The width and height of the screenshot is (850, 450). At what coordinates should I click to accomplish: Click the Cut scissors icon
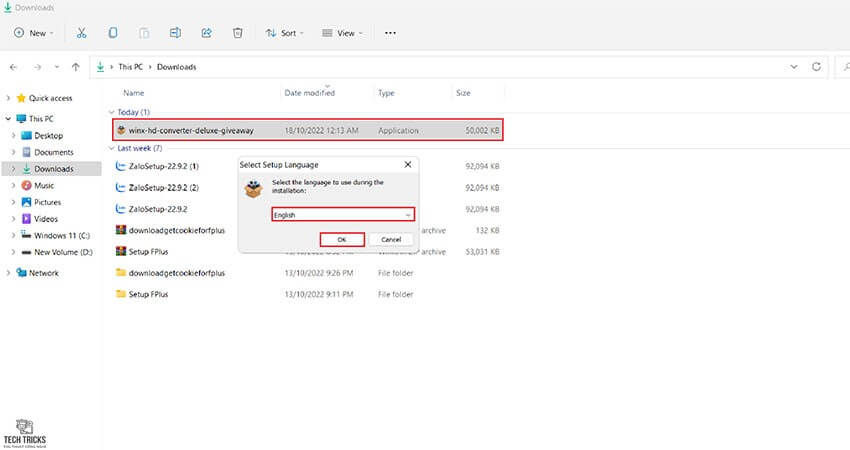pyautogui.click(x=81, y=33)
